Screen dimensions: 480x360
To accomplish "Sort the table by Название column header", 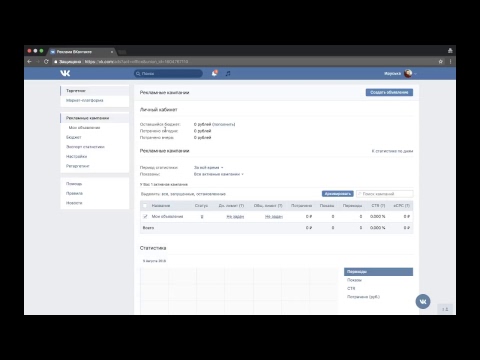I will tap(161, 206).
